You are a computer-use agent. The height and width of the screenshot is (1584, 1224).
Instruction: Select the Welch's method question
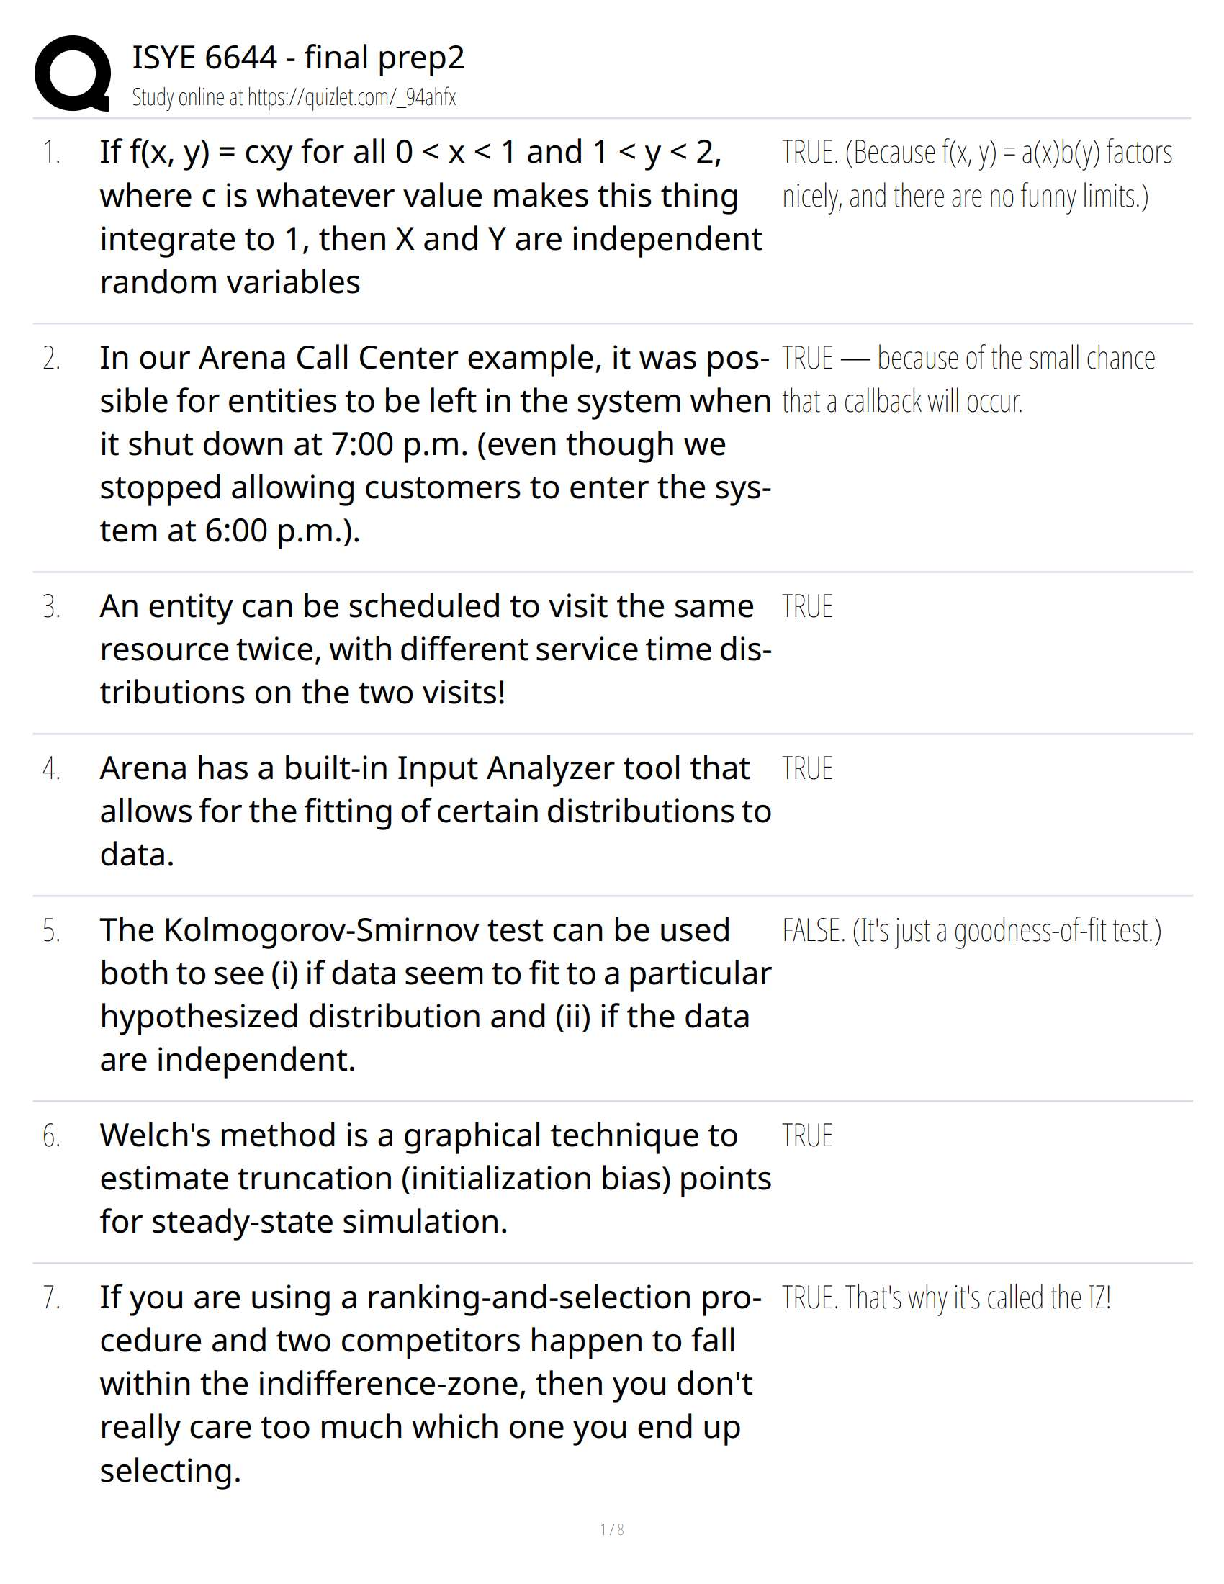(x=435, y=1178)
